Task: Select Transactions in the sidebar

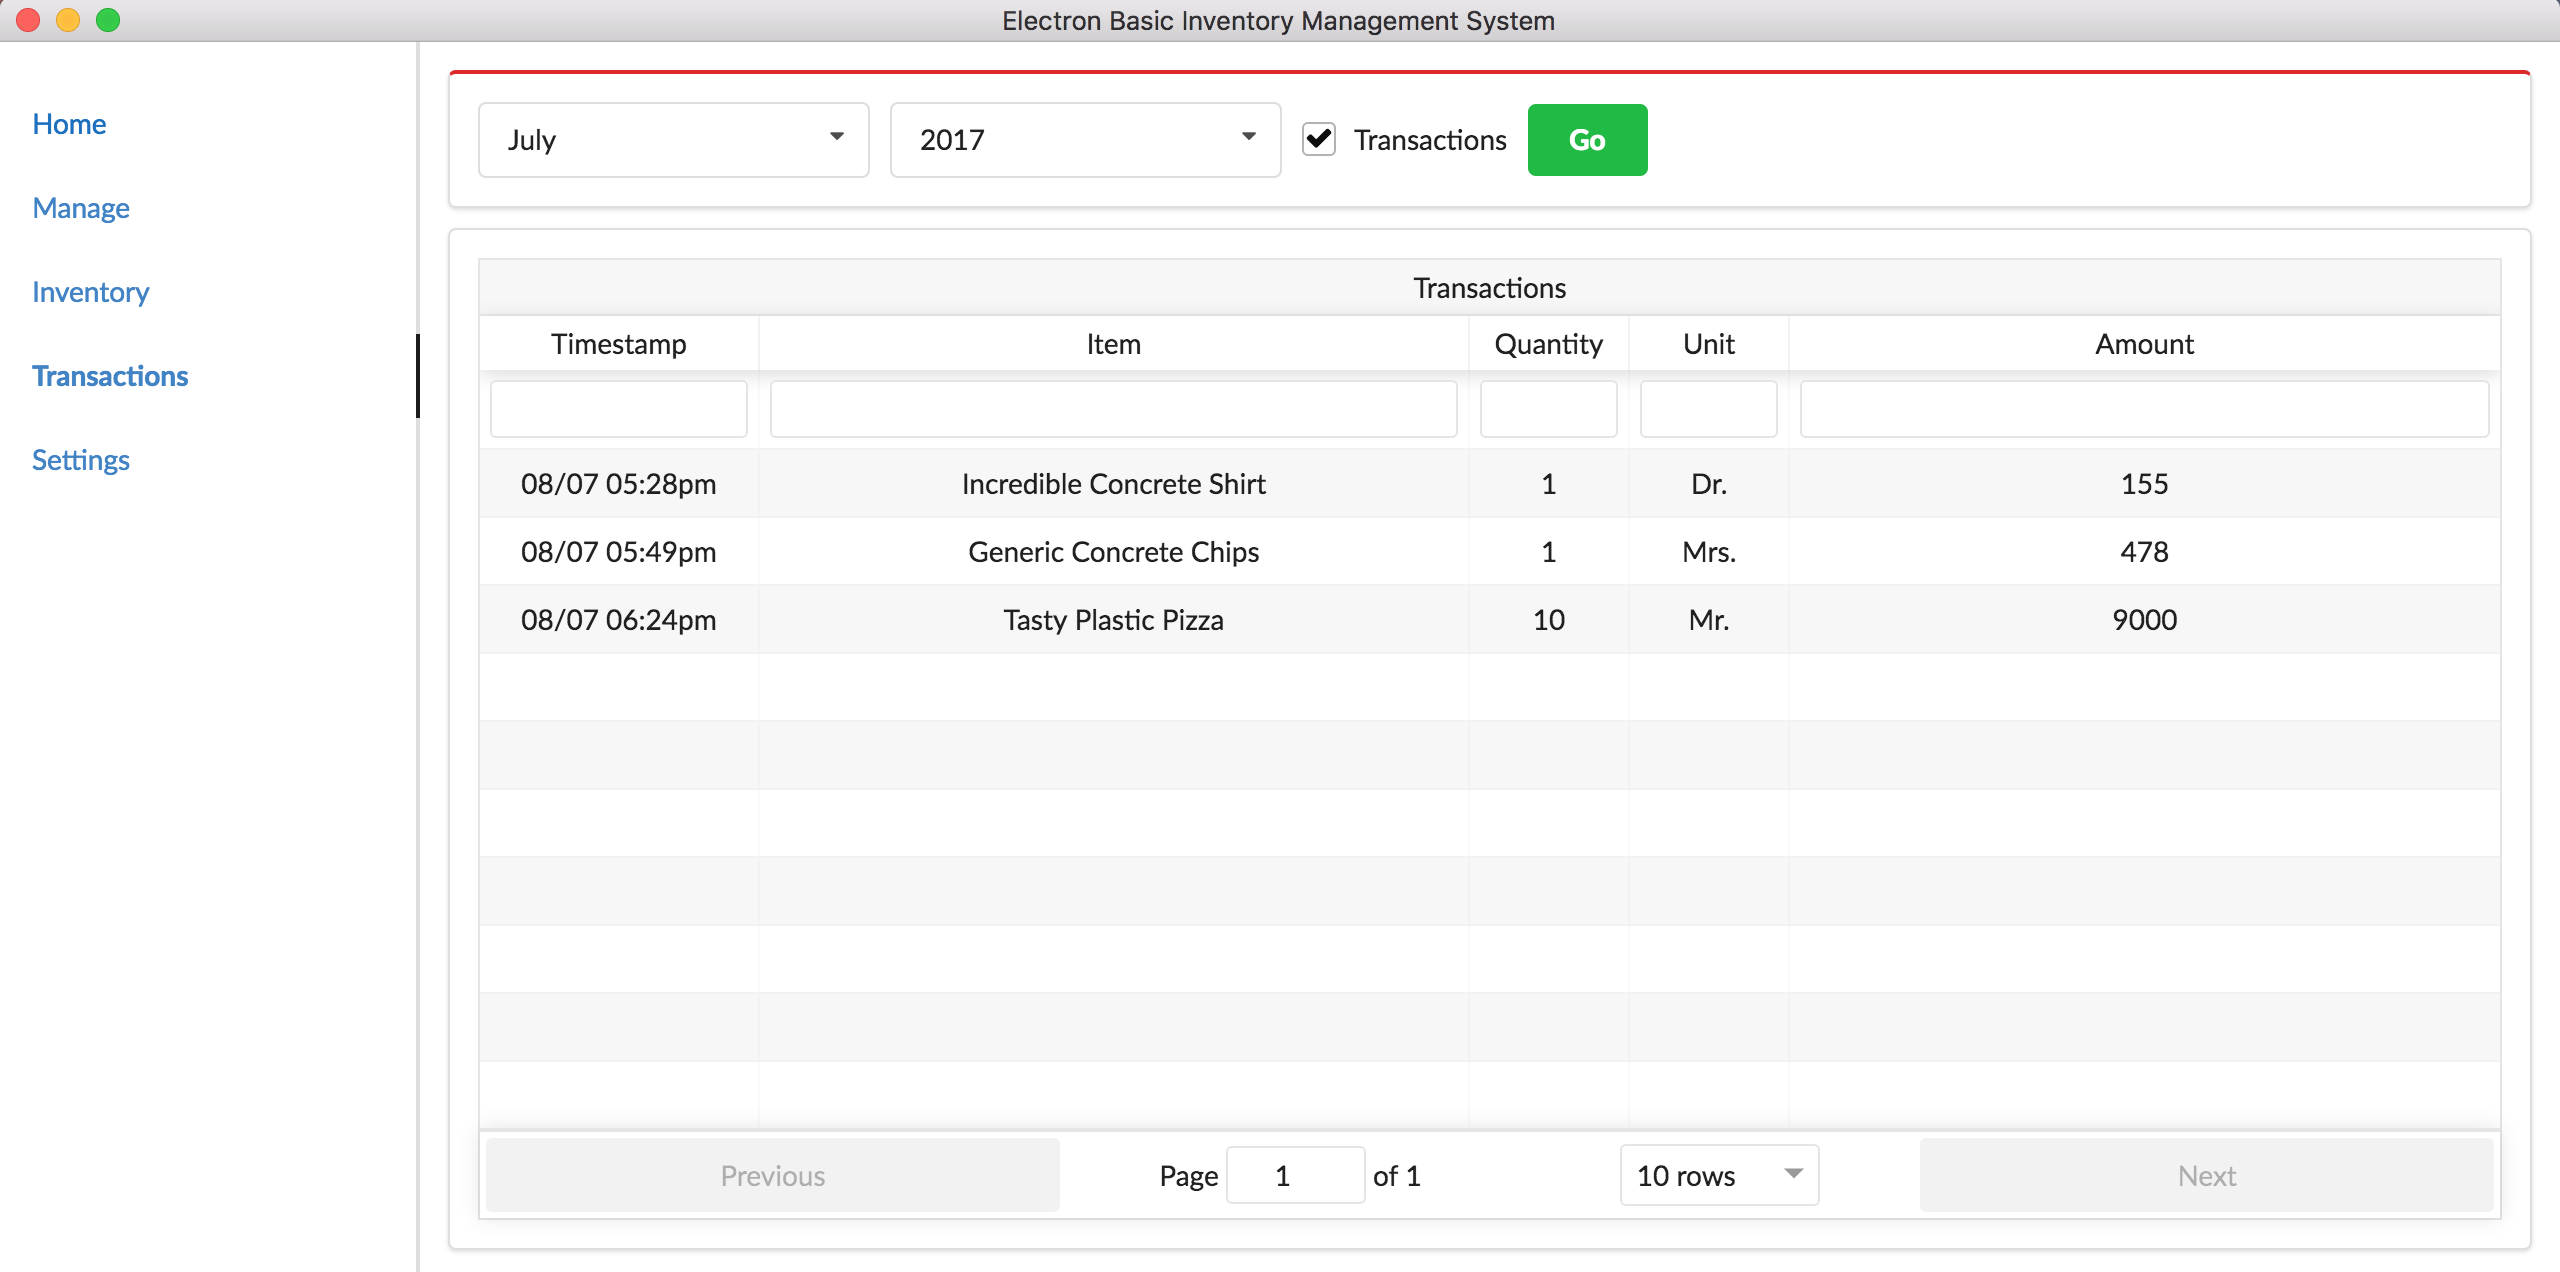Action: click(x=110, y=376)
